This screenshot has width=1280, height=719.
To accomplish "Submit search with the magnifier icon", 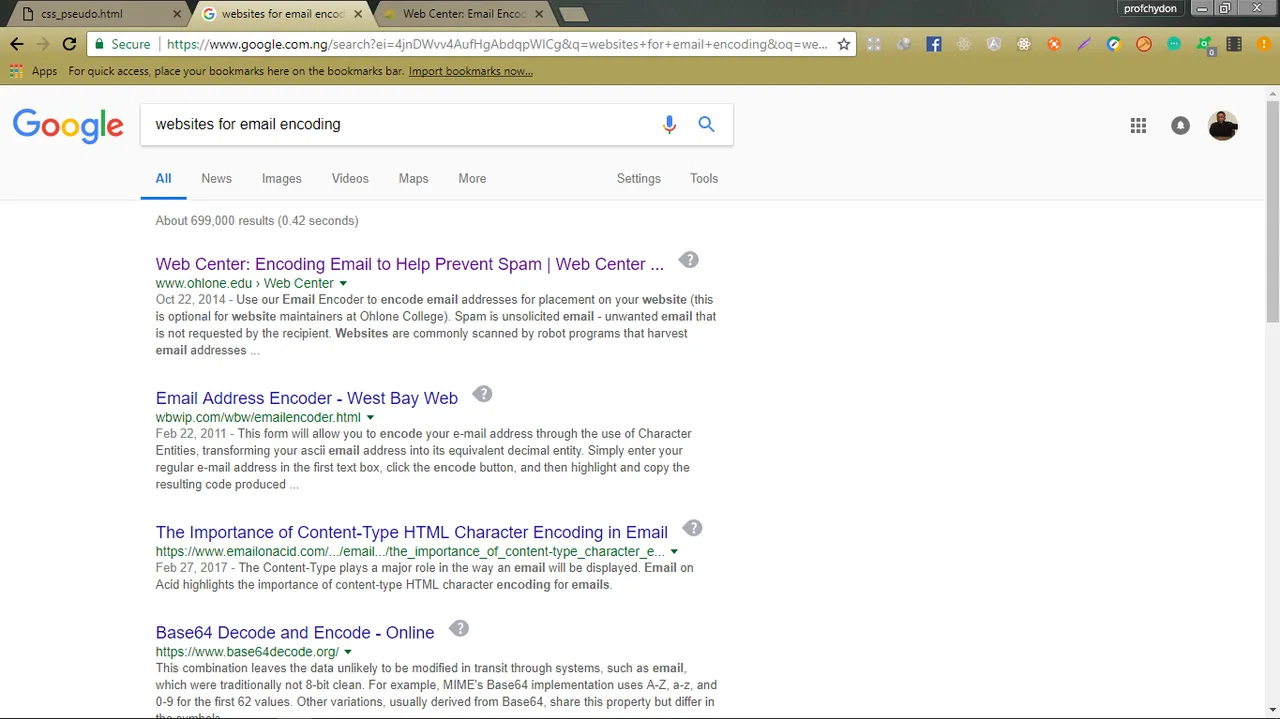I will [x=707, y=124].
